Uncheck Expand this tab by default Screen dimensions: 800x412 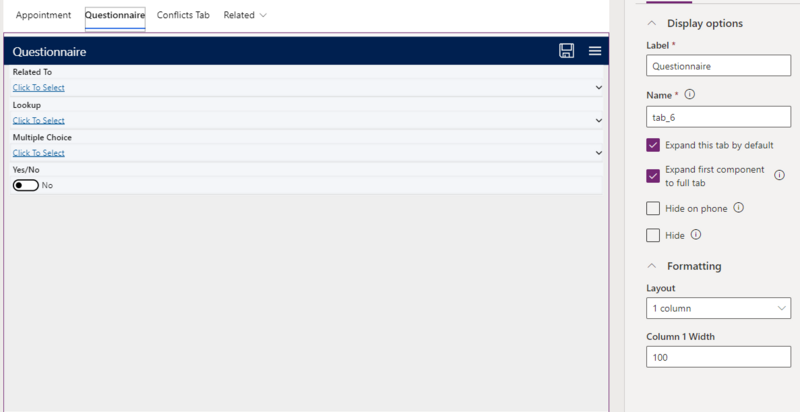[653, 145]
